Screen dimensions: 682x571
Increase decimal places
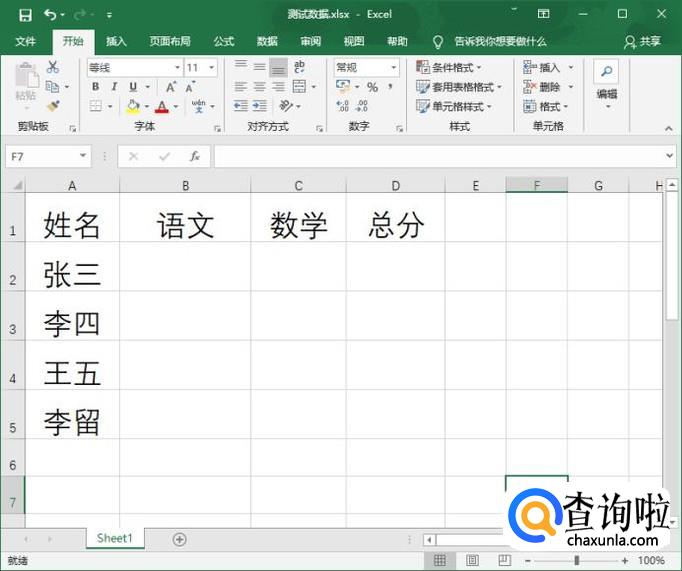[x=343, y=106]
